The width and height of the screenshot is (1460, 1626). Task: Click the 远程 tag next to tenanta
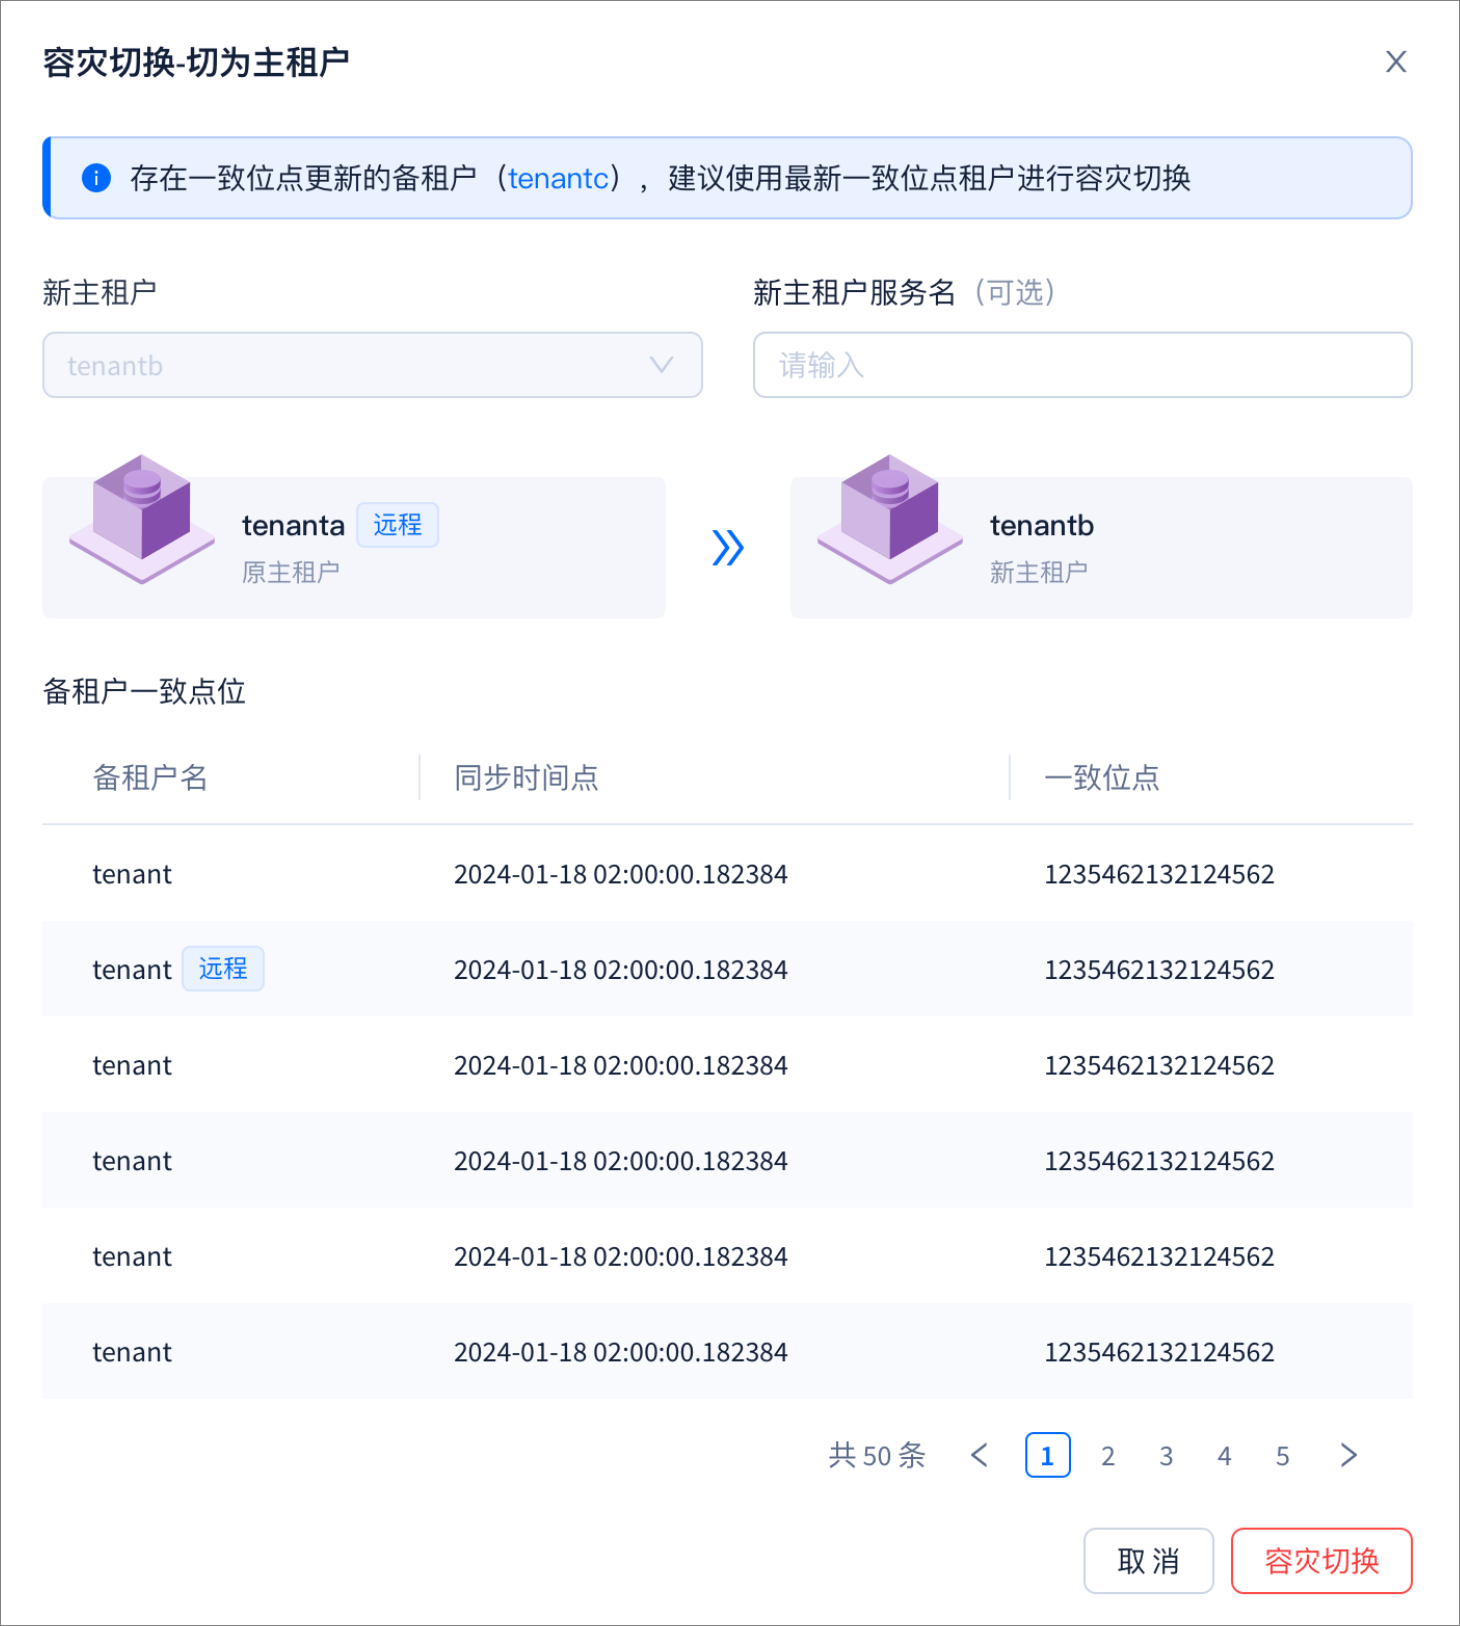[x=398, y=525]
